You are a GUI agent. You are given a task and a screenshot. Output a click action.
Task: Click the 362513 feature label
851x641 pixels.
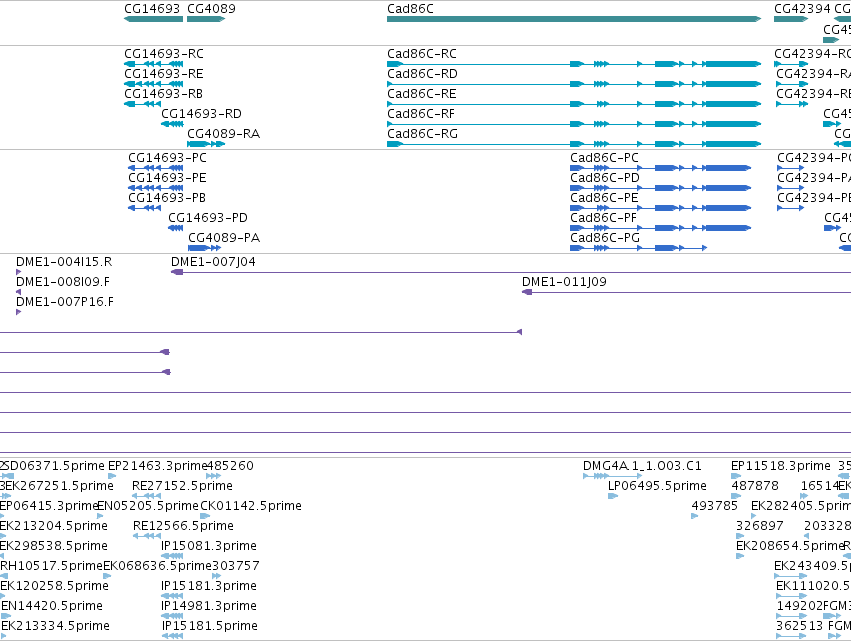(x=800, y=626)
